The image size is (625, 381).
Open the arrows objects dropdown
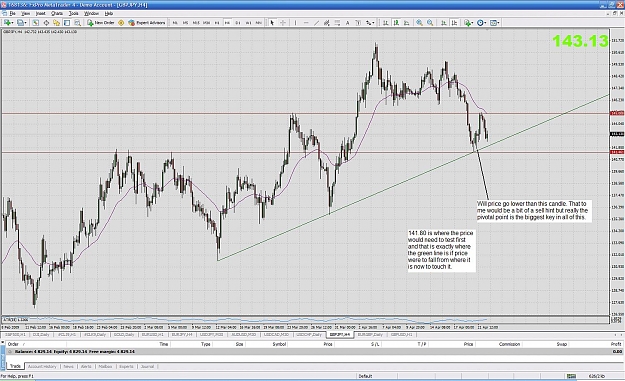coord(370,23)
